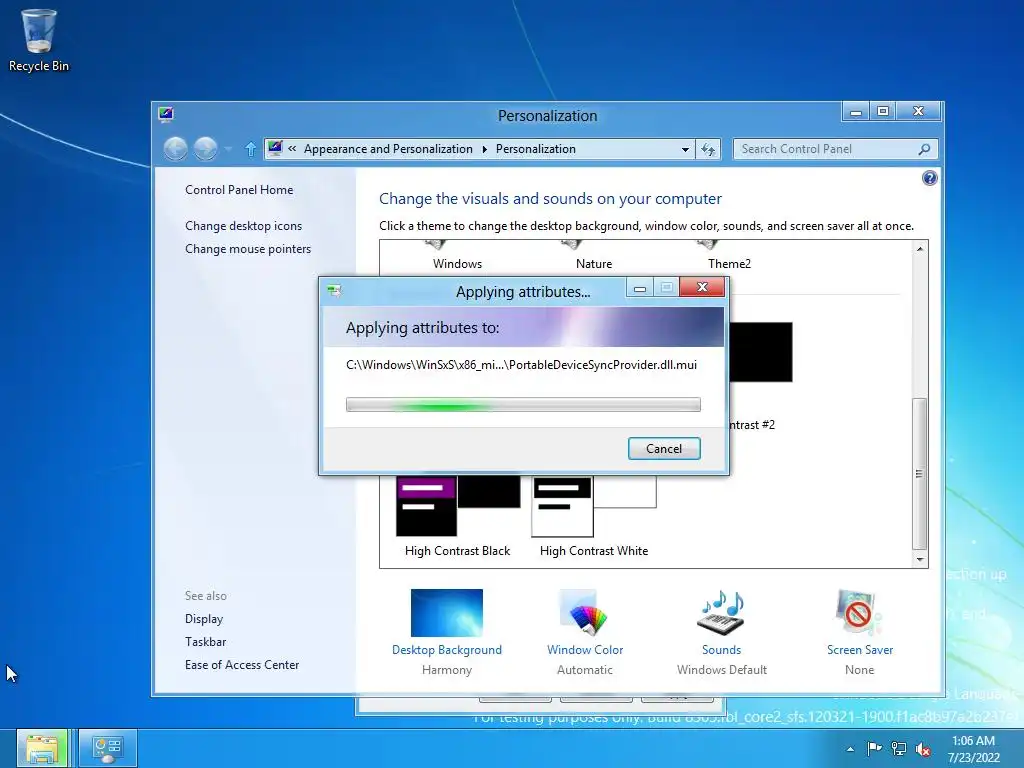This screenshot has width=1024, height=768.
Task: Open recent pages dropdown beside Forward arrow
Action: point(228,150)
